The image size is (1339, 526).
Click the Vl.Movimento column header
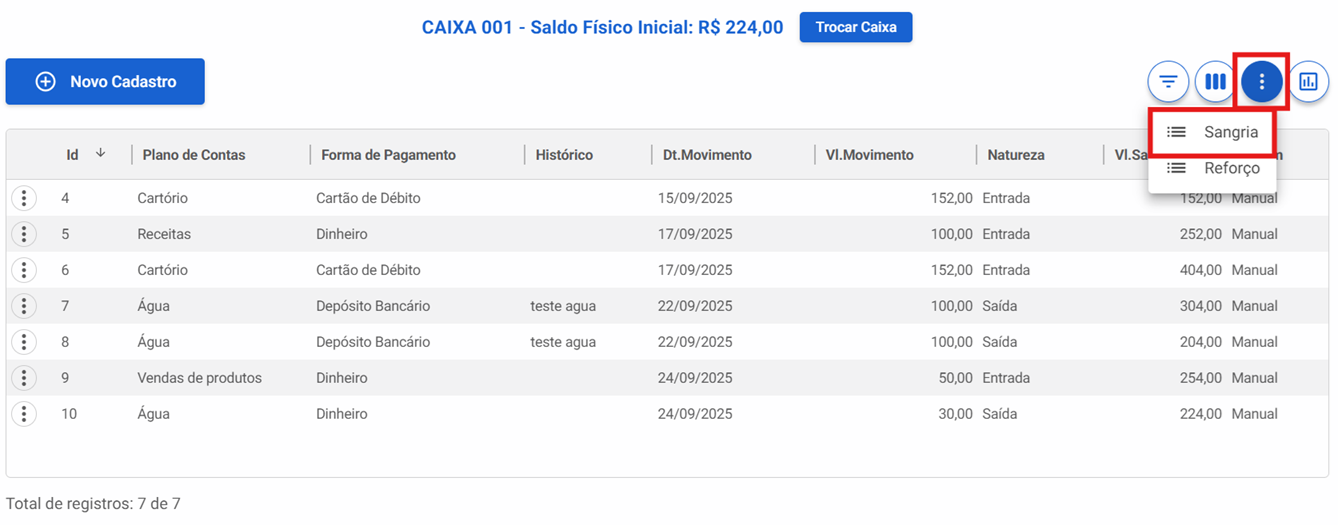(x=869, y=155)
